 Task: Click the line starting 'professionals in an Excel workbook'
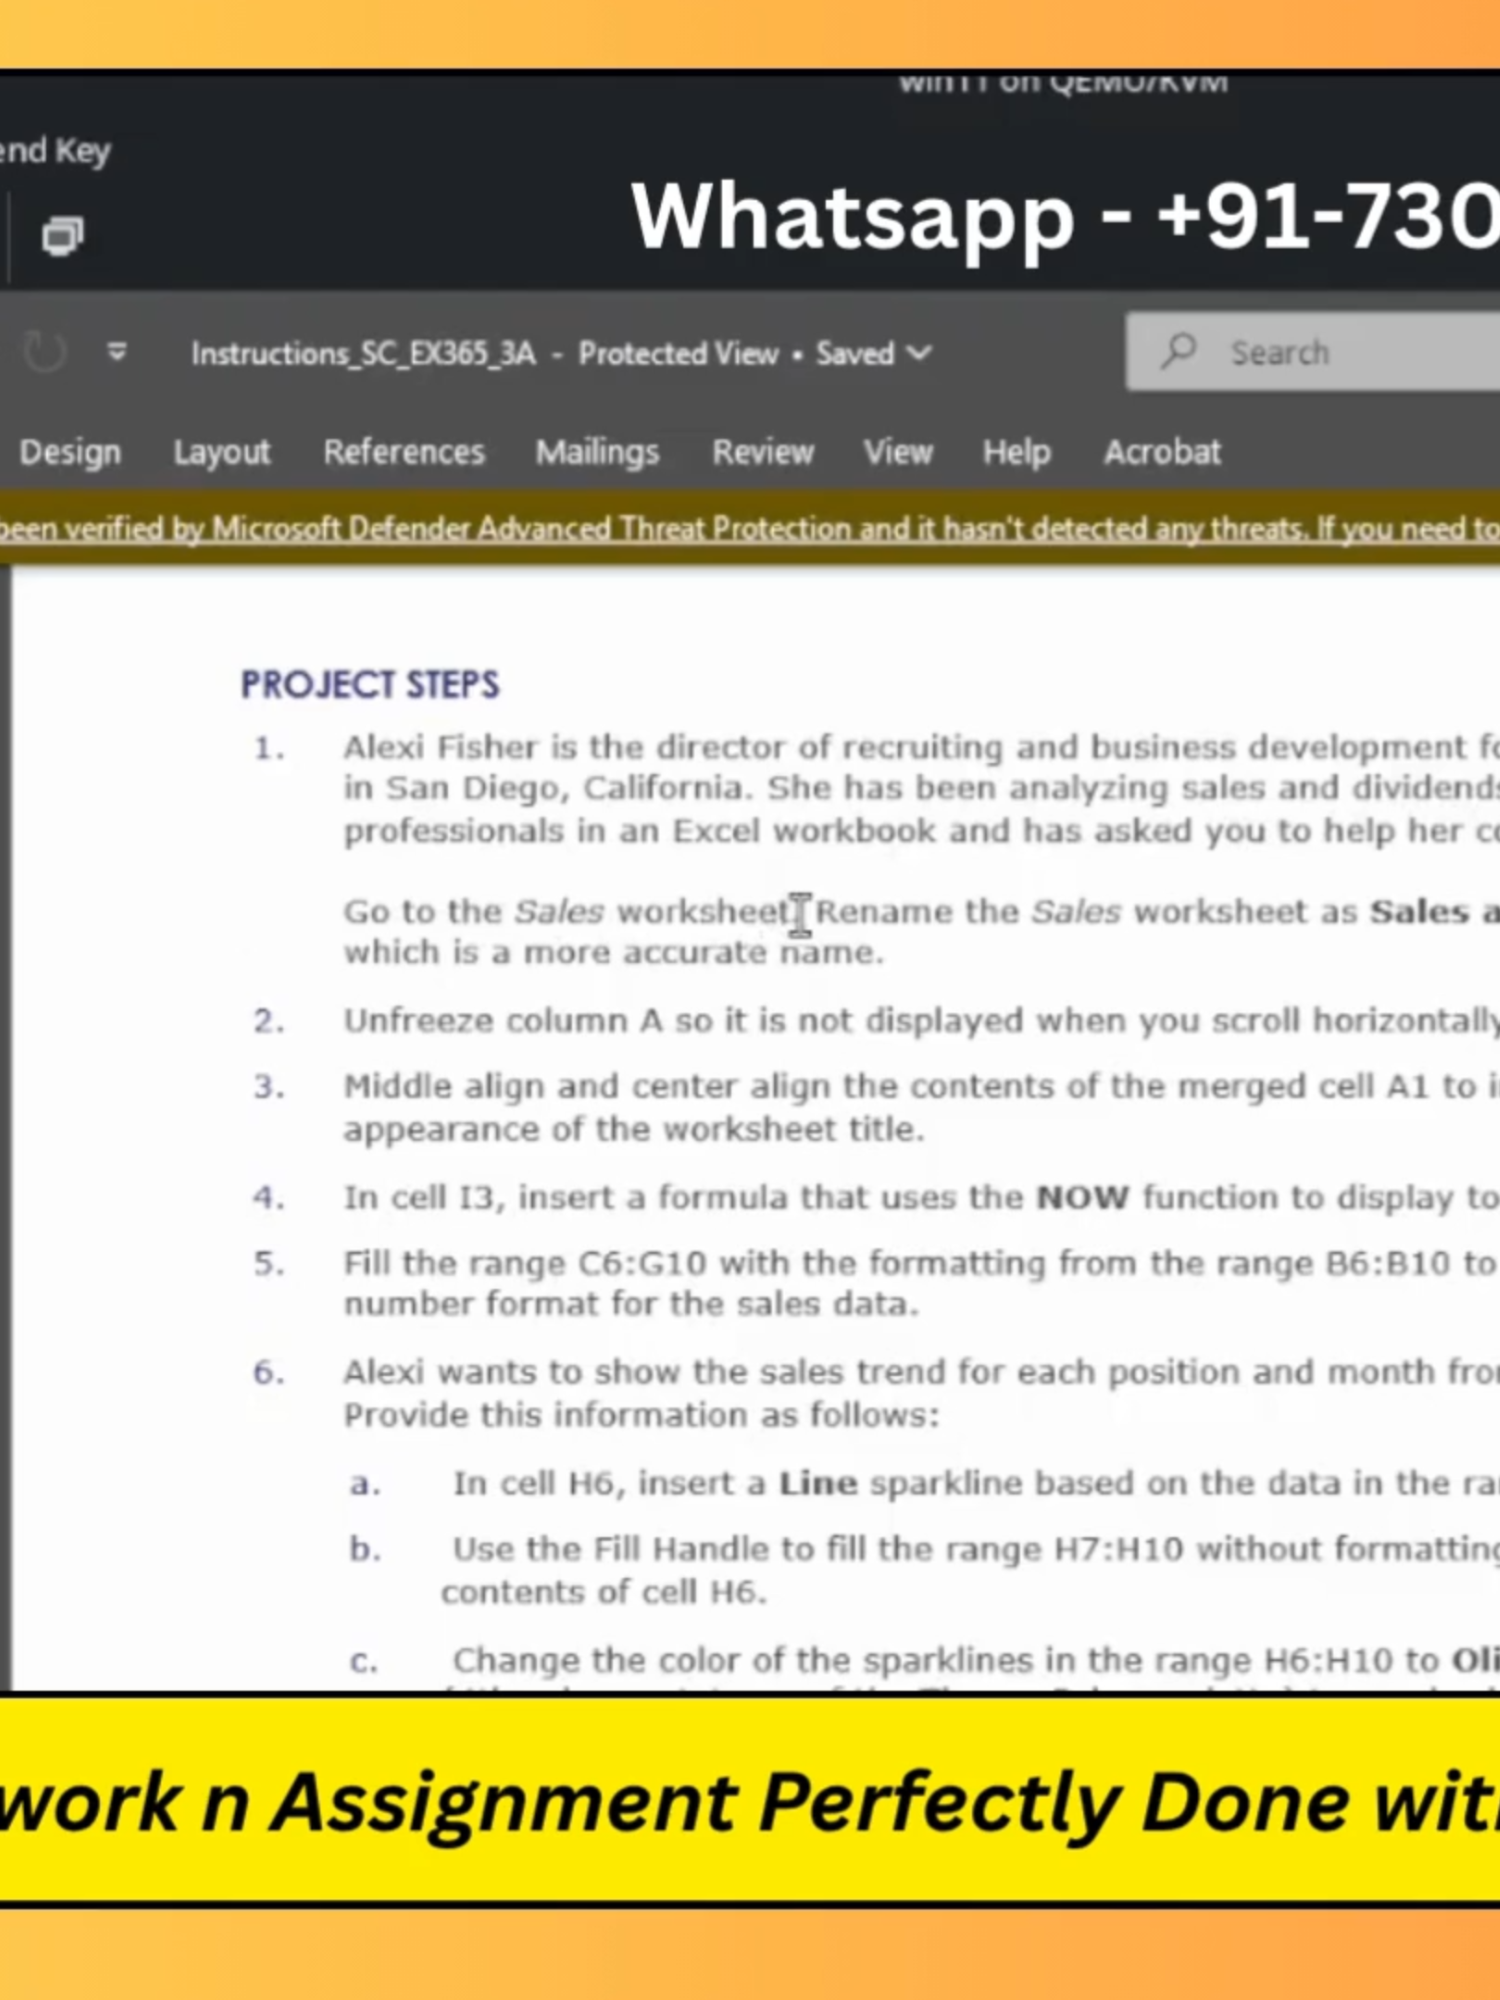[921, 830]
